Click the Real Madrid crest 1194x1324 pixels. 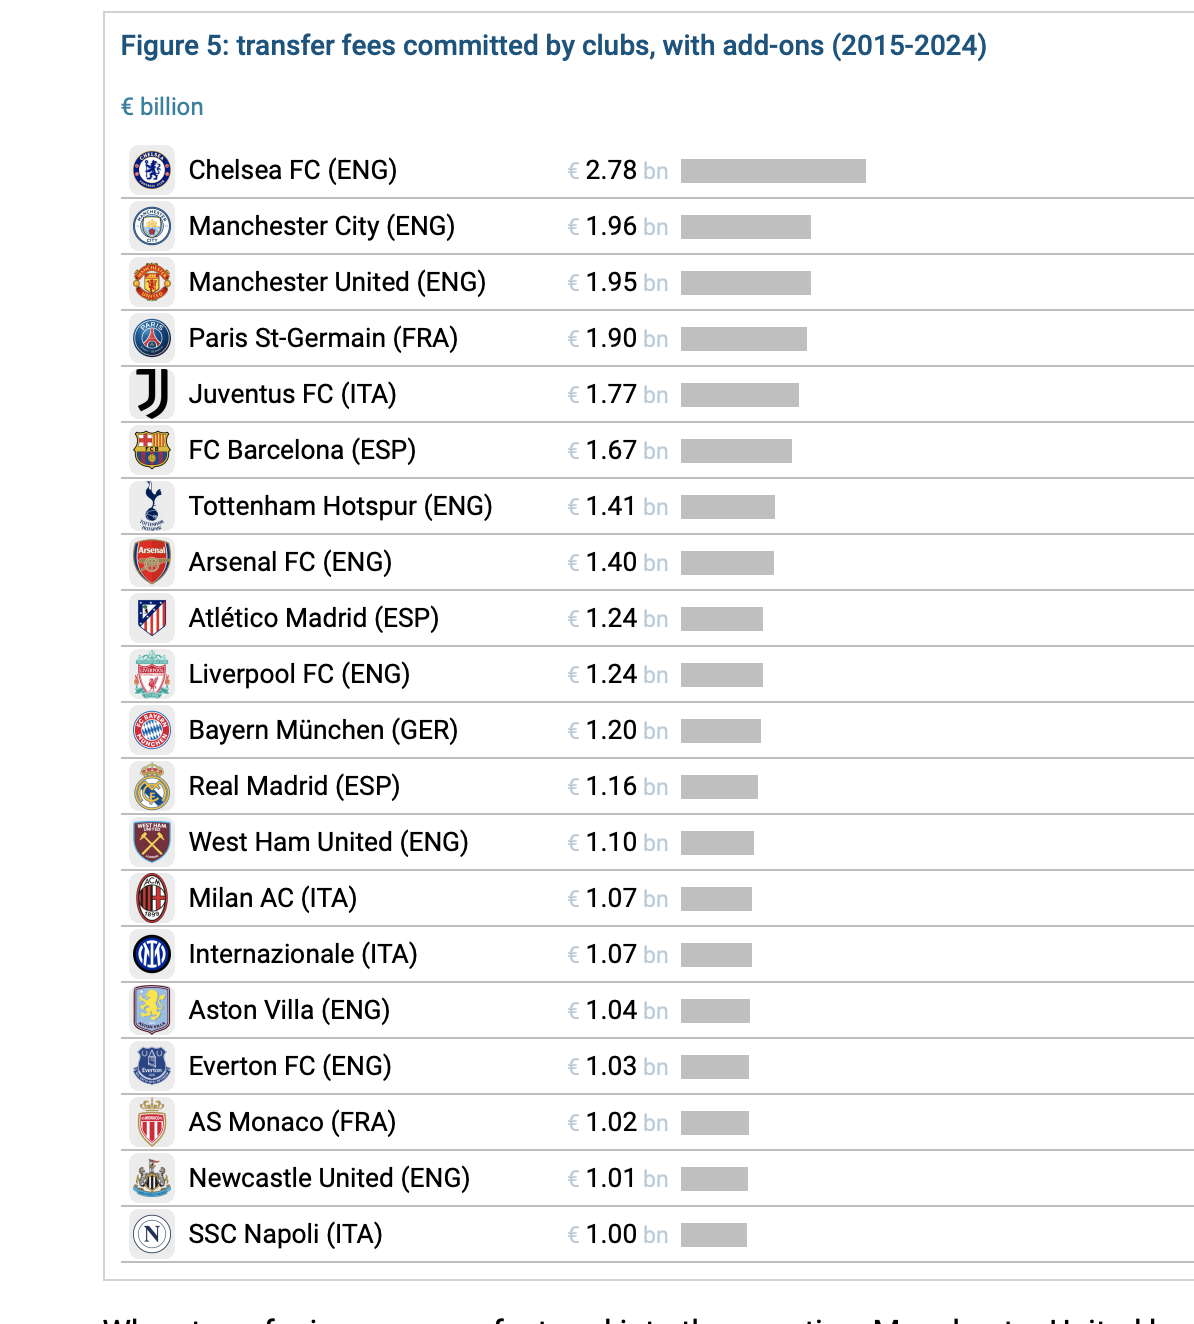[x=152, y=786]
